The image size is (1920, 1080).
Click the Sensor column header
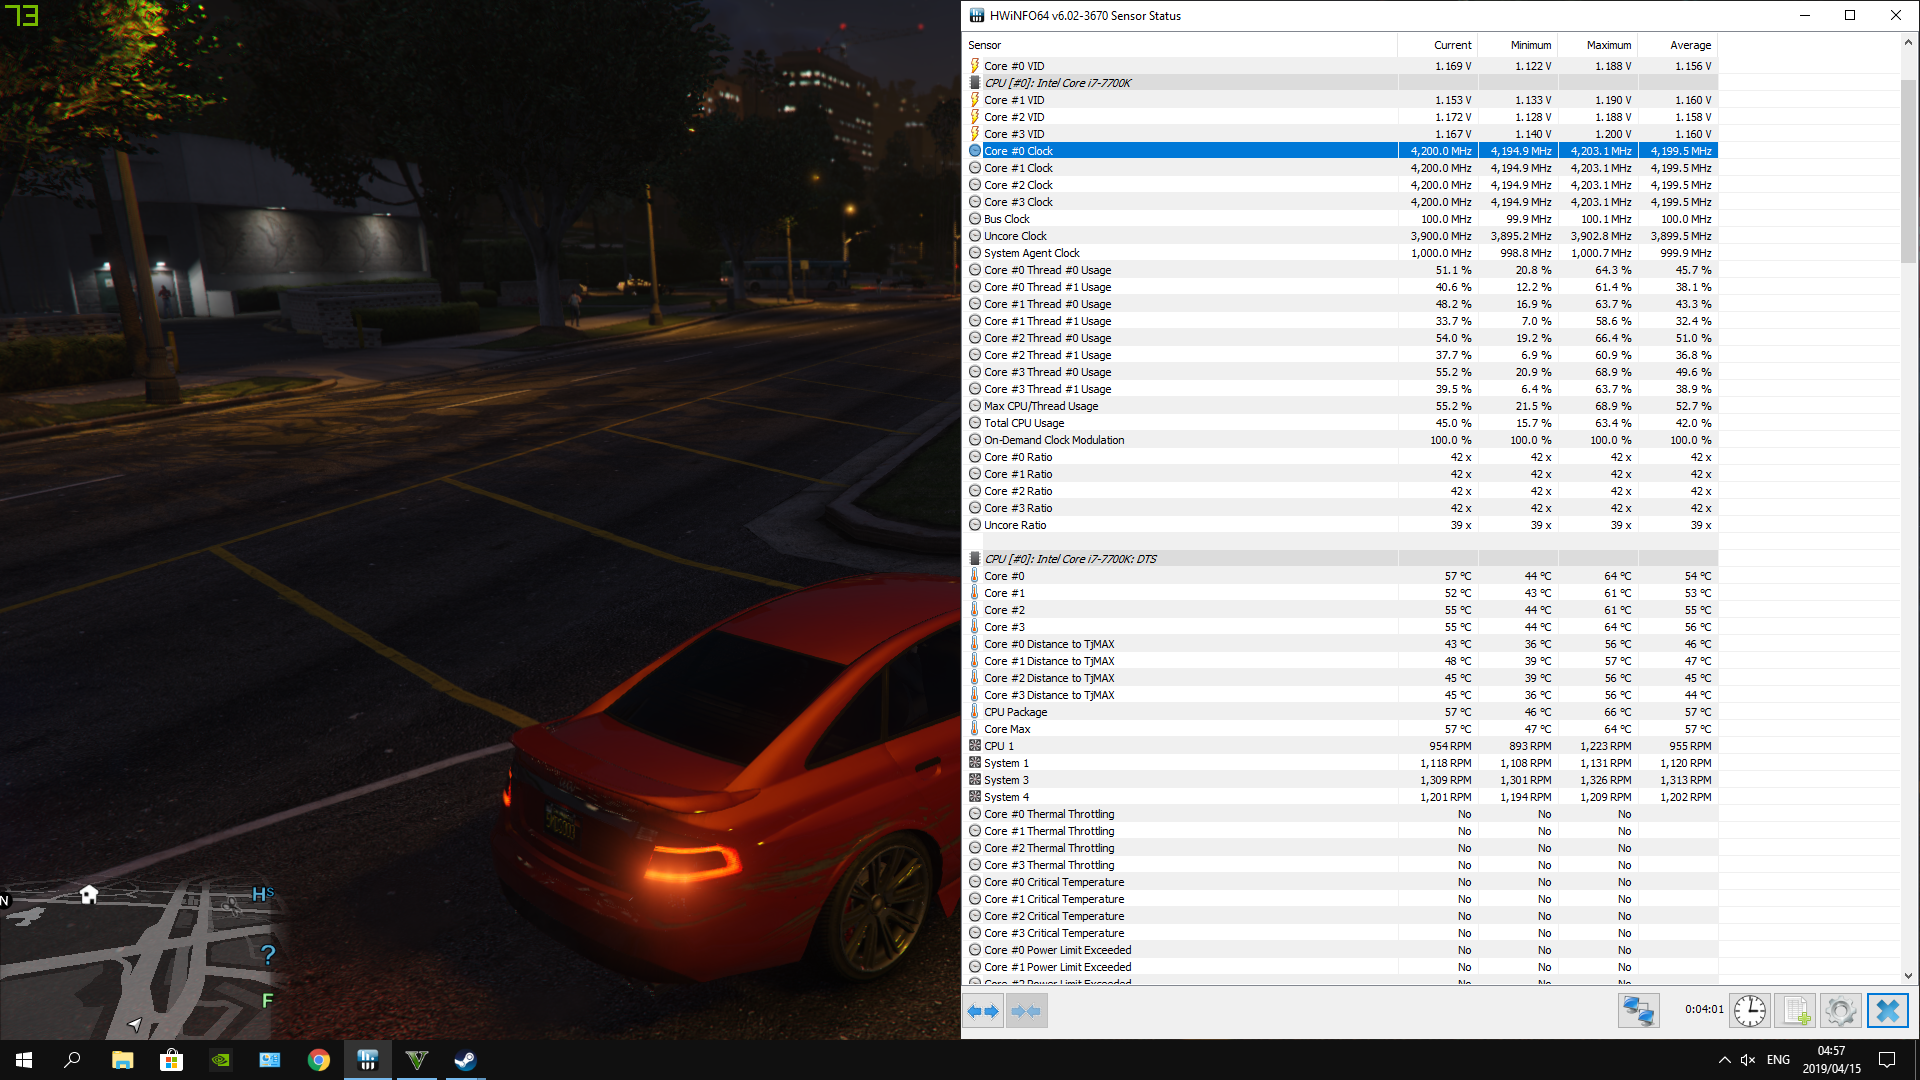(1180, 45)
